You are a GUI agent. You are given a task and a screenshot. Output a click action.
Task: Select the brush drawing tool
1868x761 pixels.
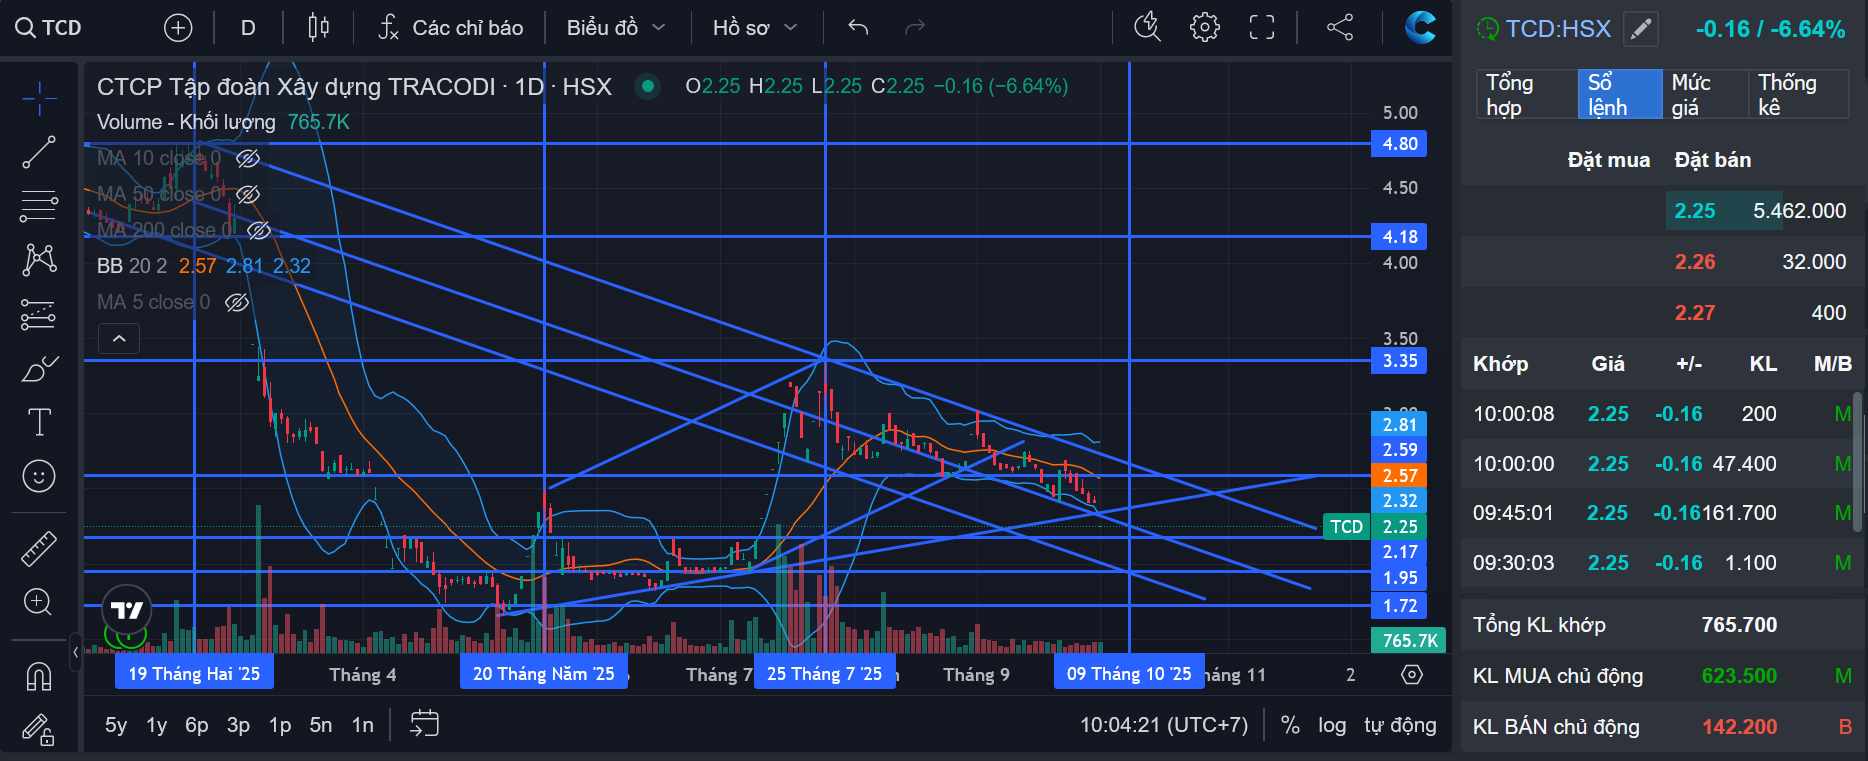tap(39, 368)
